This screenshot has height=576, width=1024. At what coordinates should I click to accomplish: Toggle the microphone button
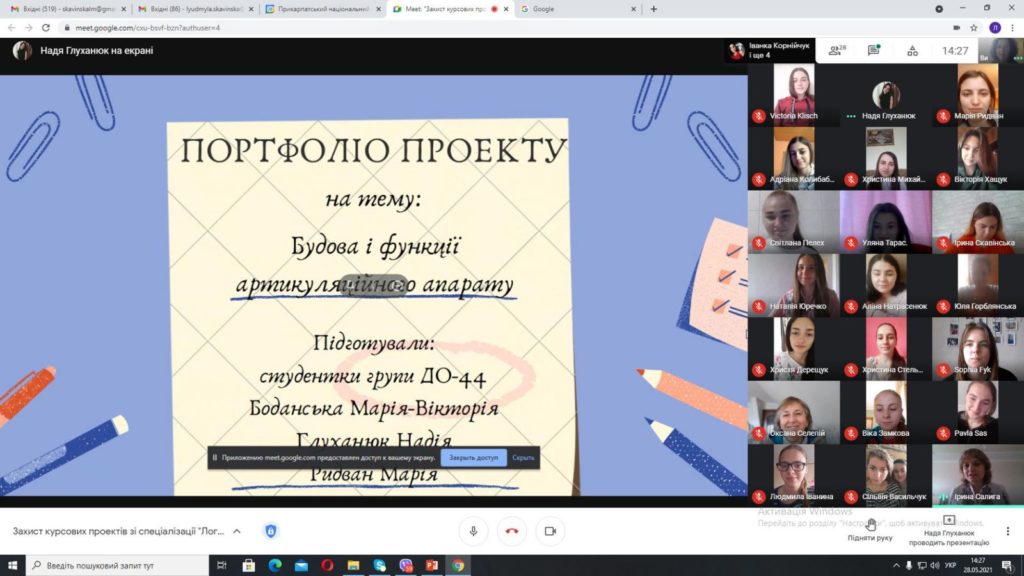point(473,531)
